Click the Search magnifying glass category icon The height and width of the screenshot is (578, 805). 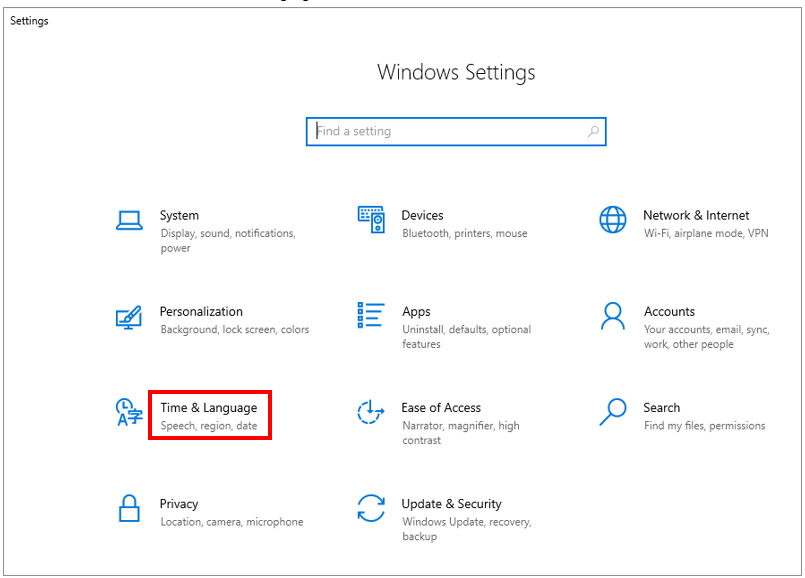click(x=612, y=411)
